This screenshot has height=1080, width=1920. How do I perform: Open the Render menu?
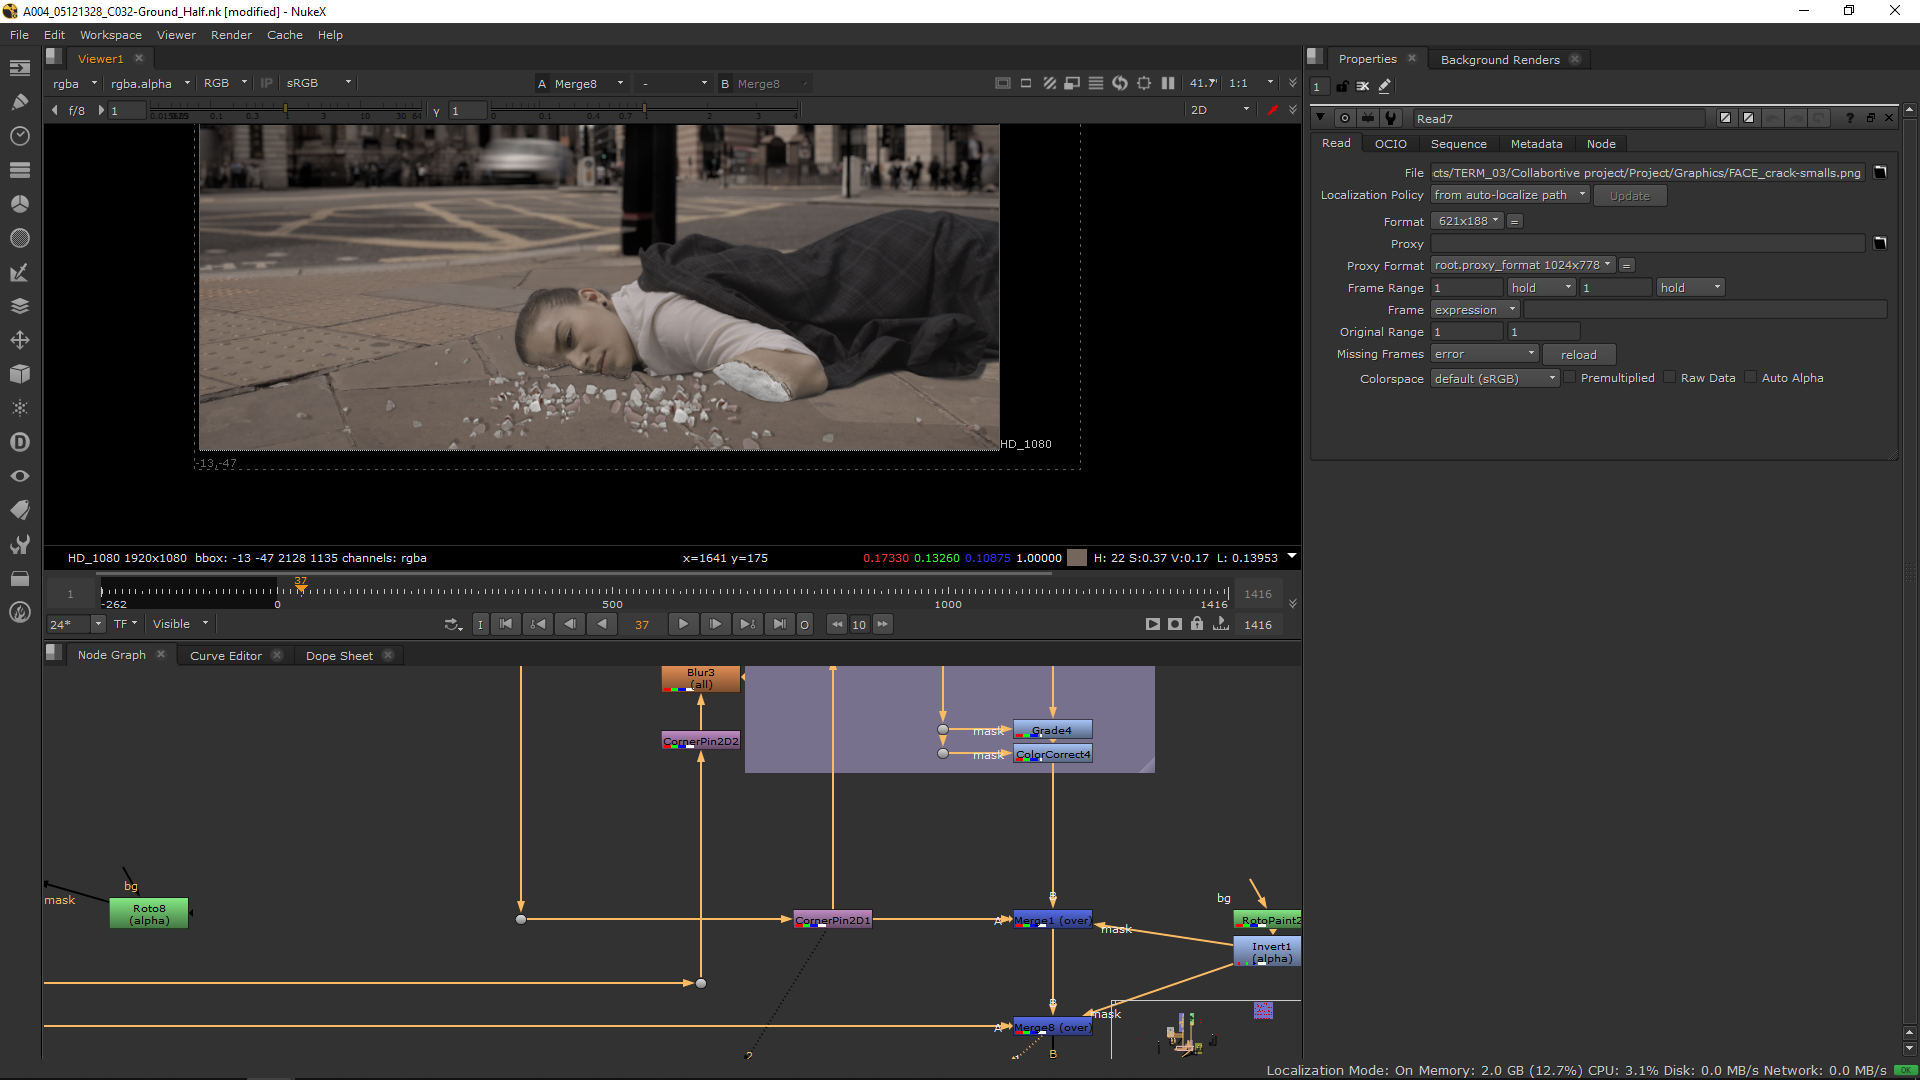coord(231,35)
